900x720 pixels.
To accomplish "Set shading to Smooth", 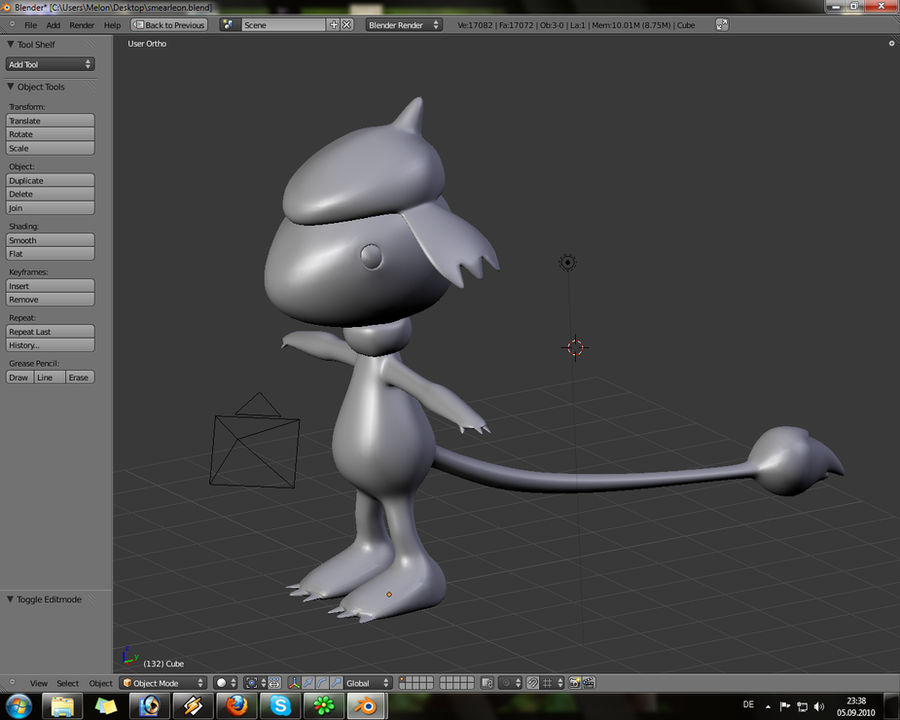I will tap(50, 240).
